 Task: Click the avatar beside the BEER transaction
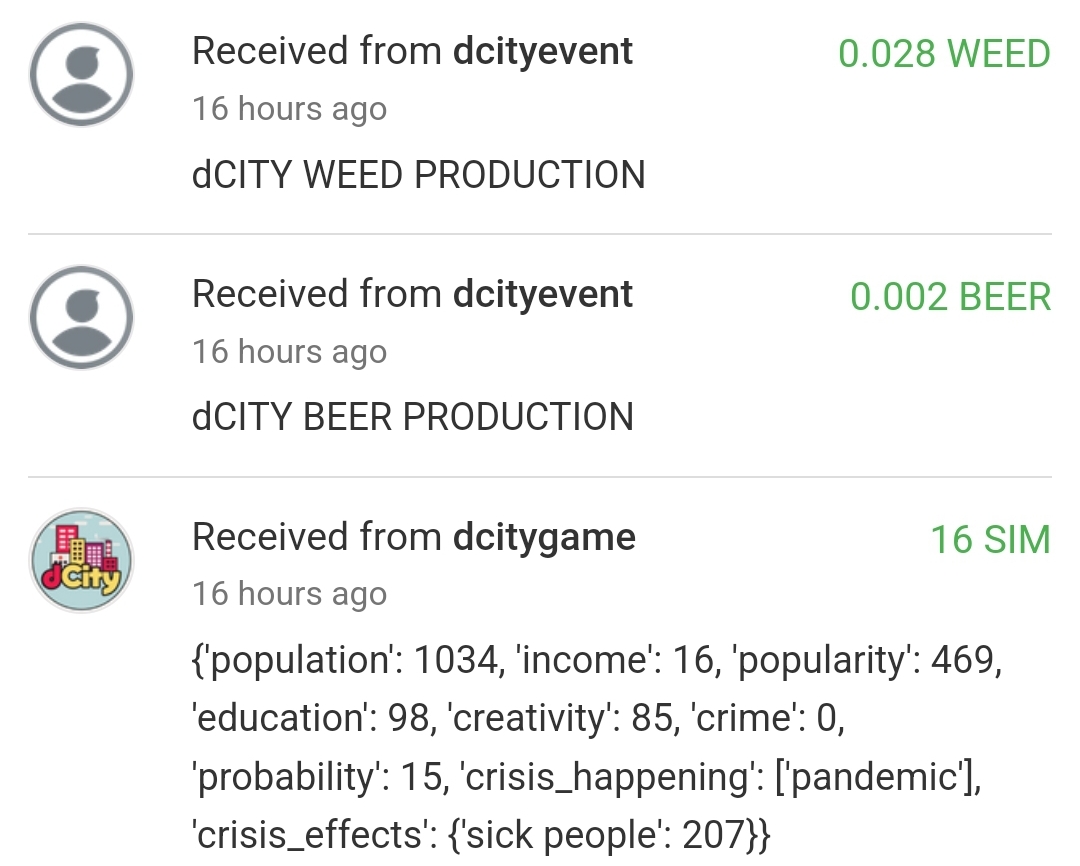pyautogui.click(x=81, y=317)
